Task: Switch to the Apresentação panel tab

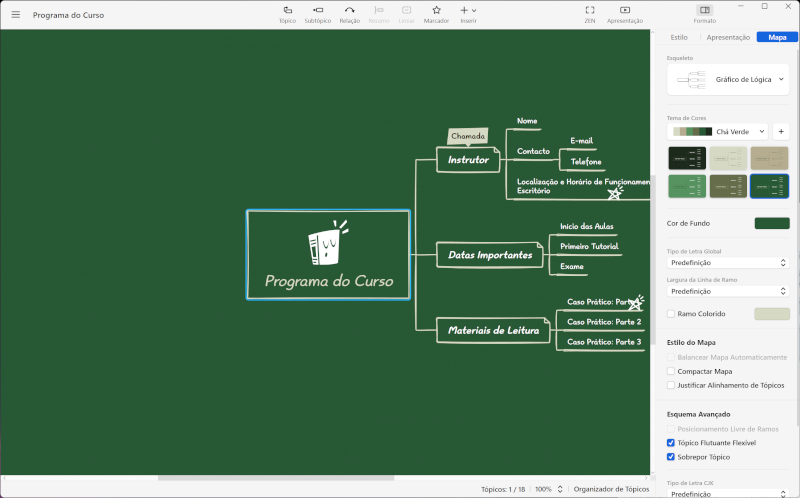Action: 728,37
